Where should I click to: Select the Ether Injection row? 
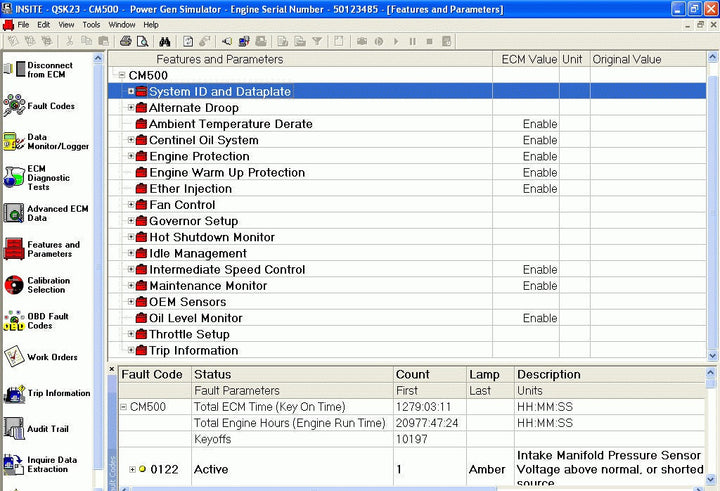[407, 188]
